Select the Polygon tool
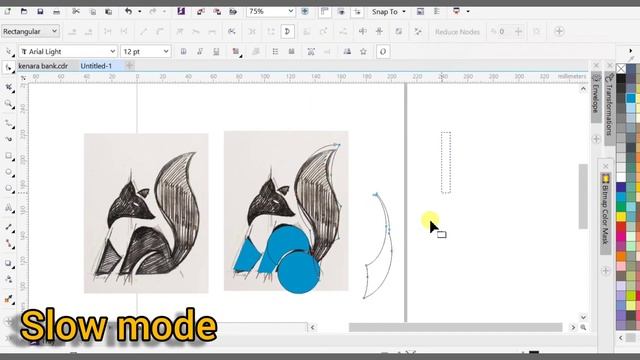 point(9,189)
